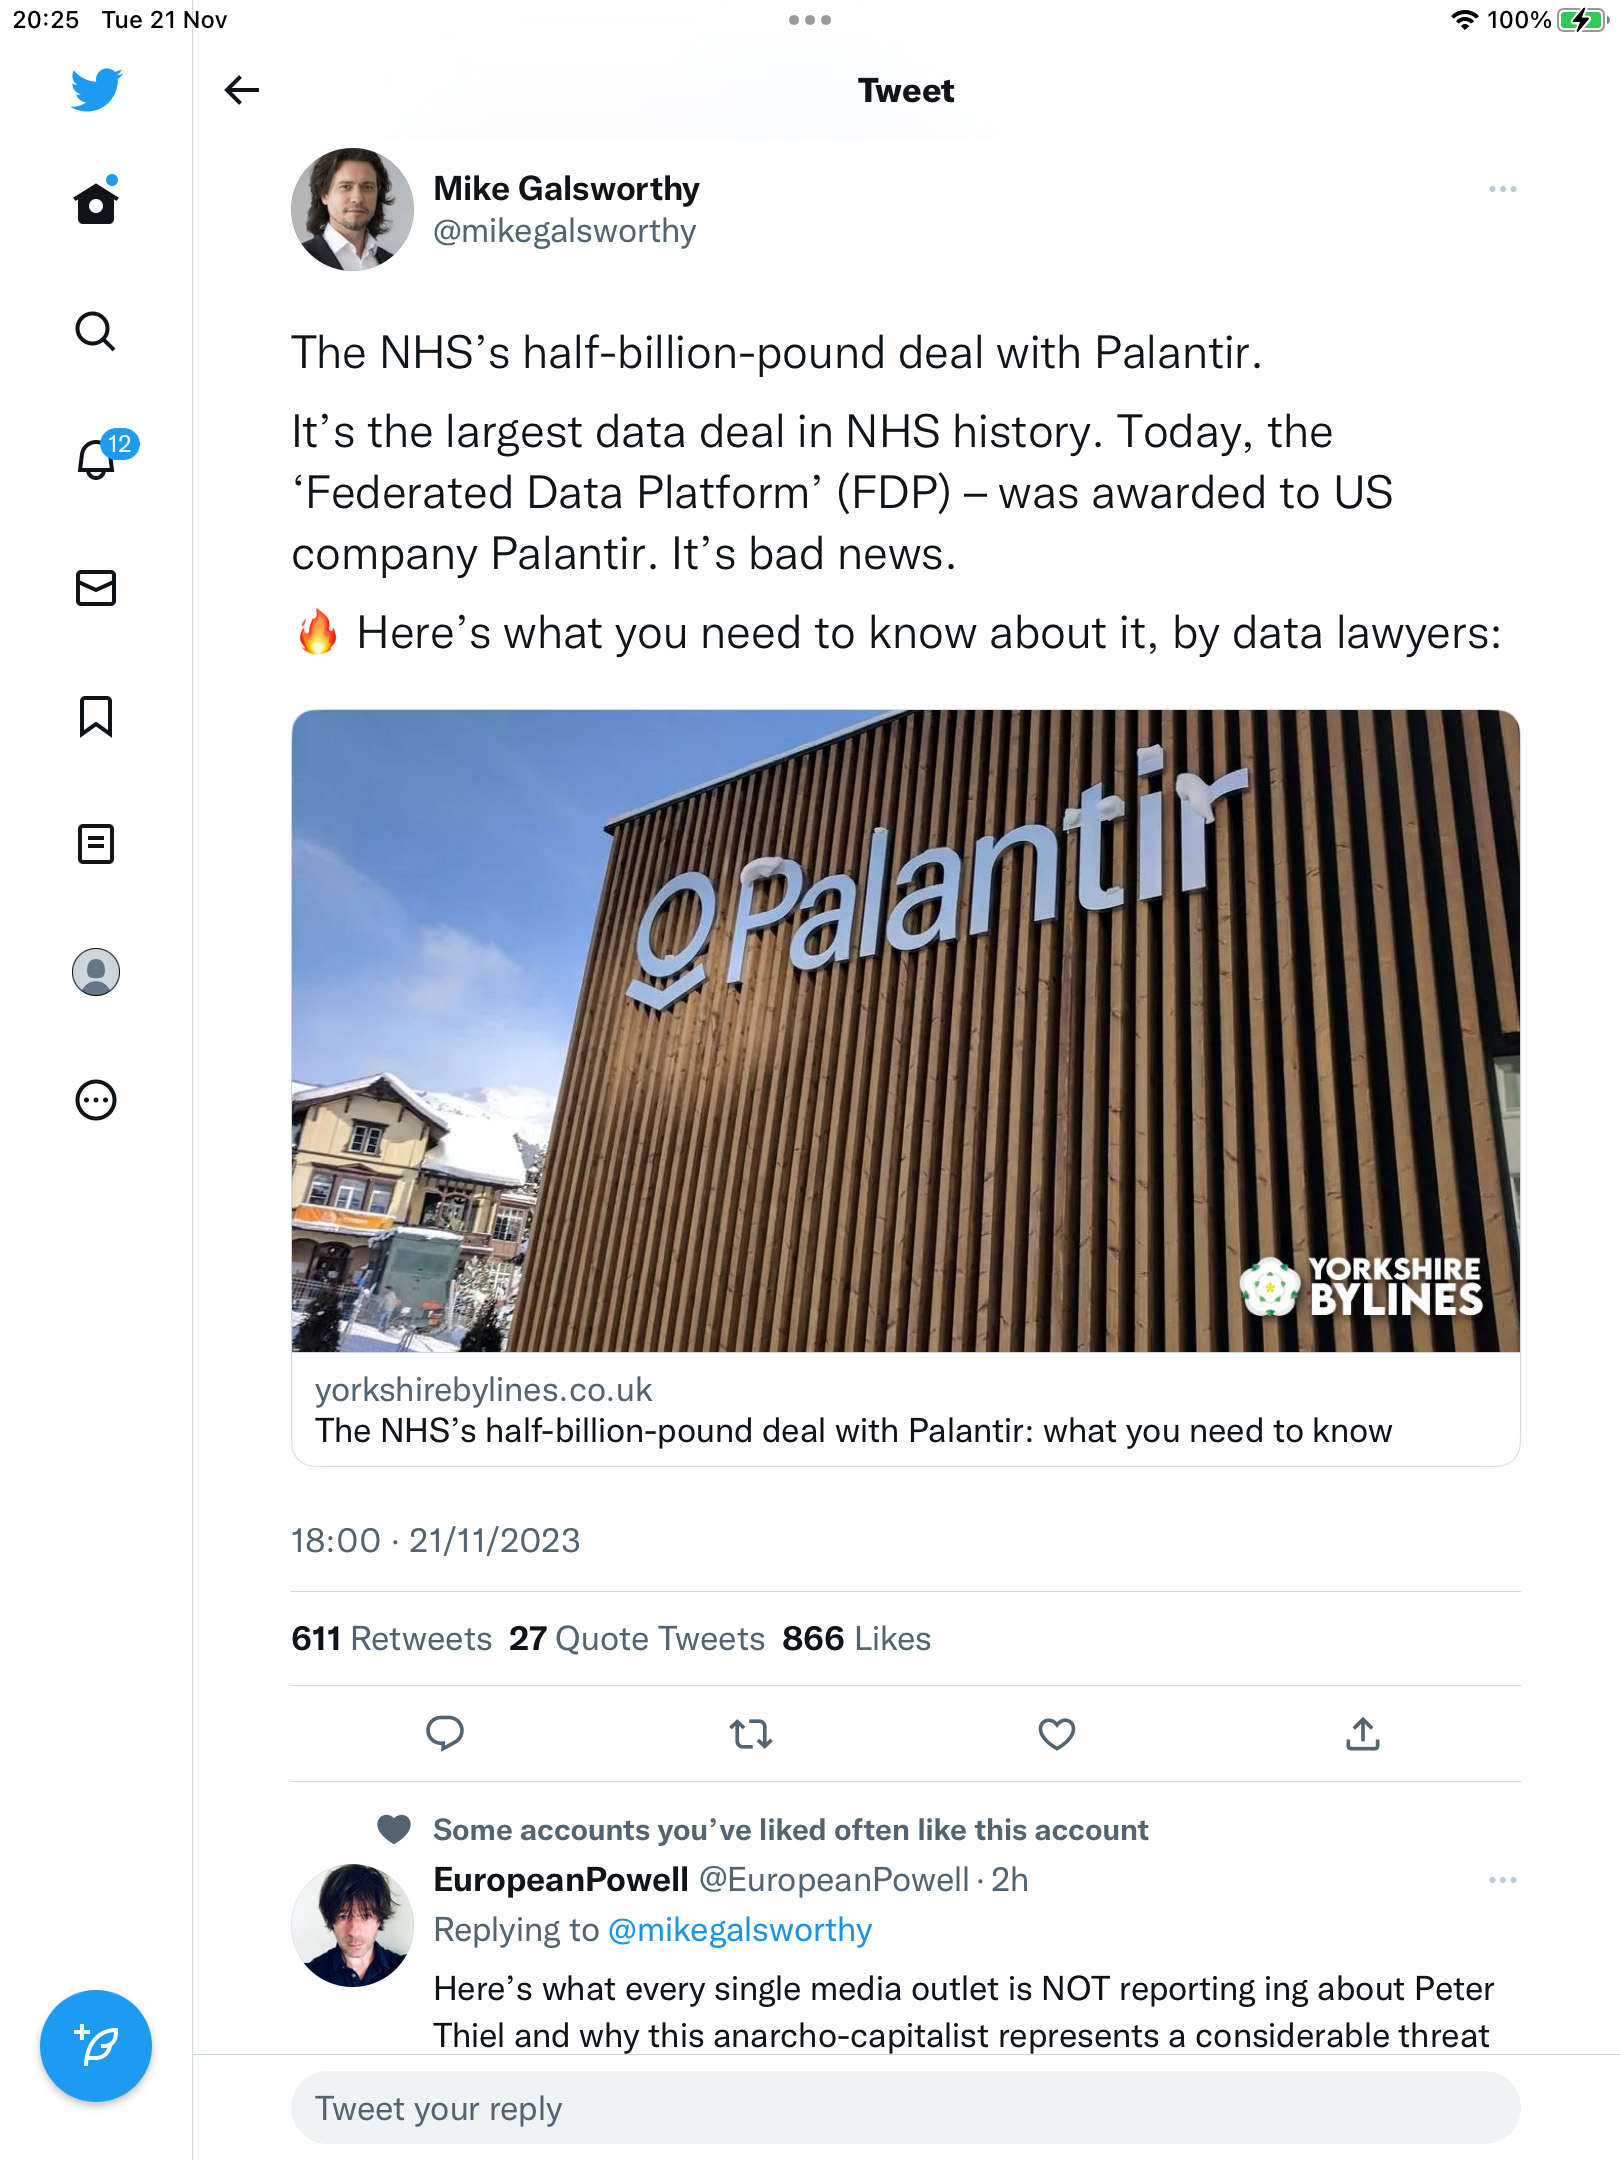The image size is (1620, 2160).
Task: Open the Search magnifier in sidebar
Action: (96, 331)
